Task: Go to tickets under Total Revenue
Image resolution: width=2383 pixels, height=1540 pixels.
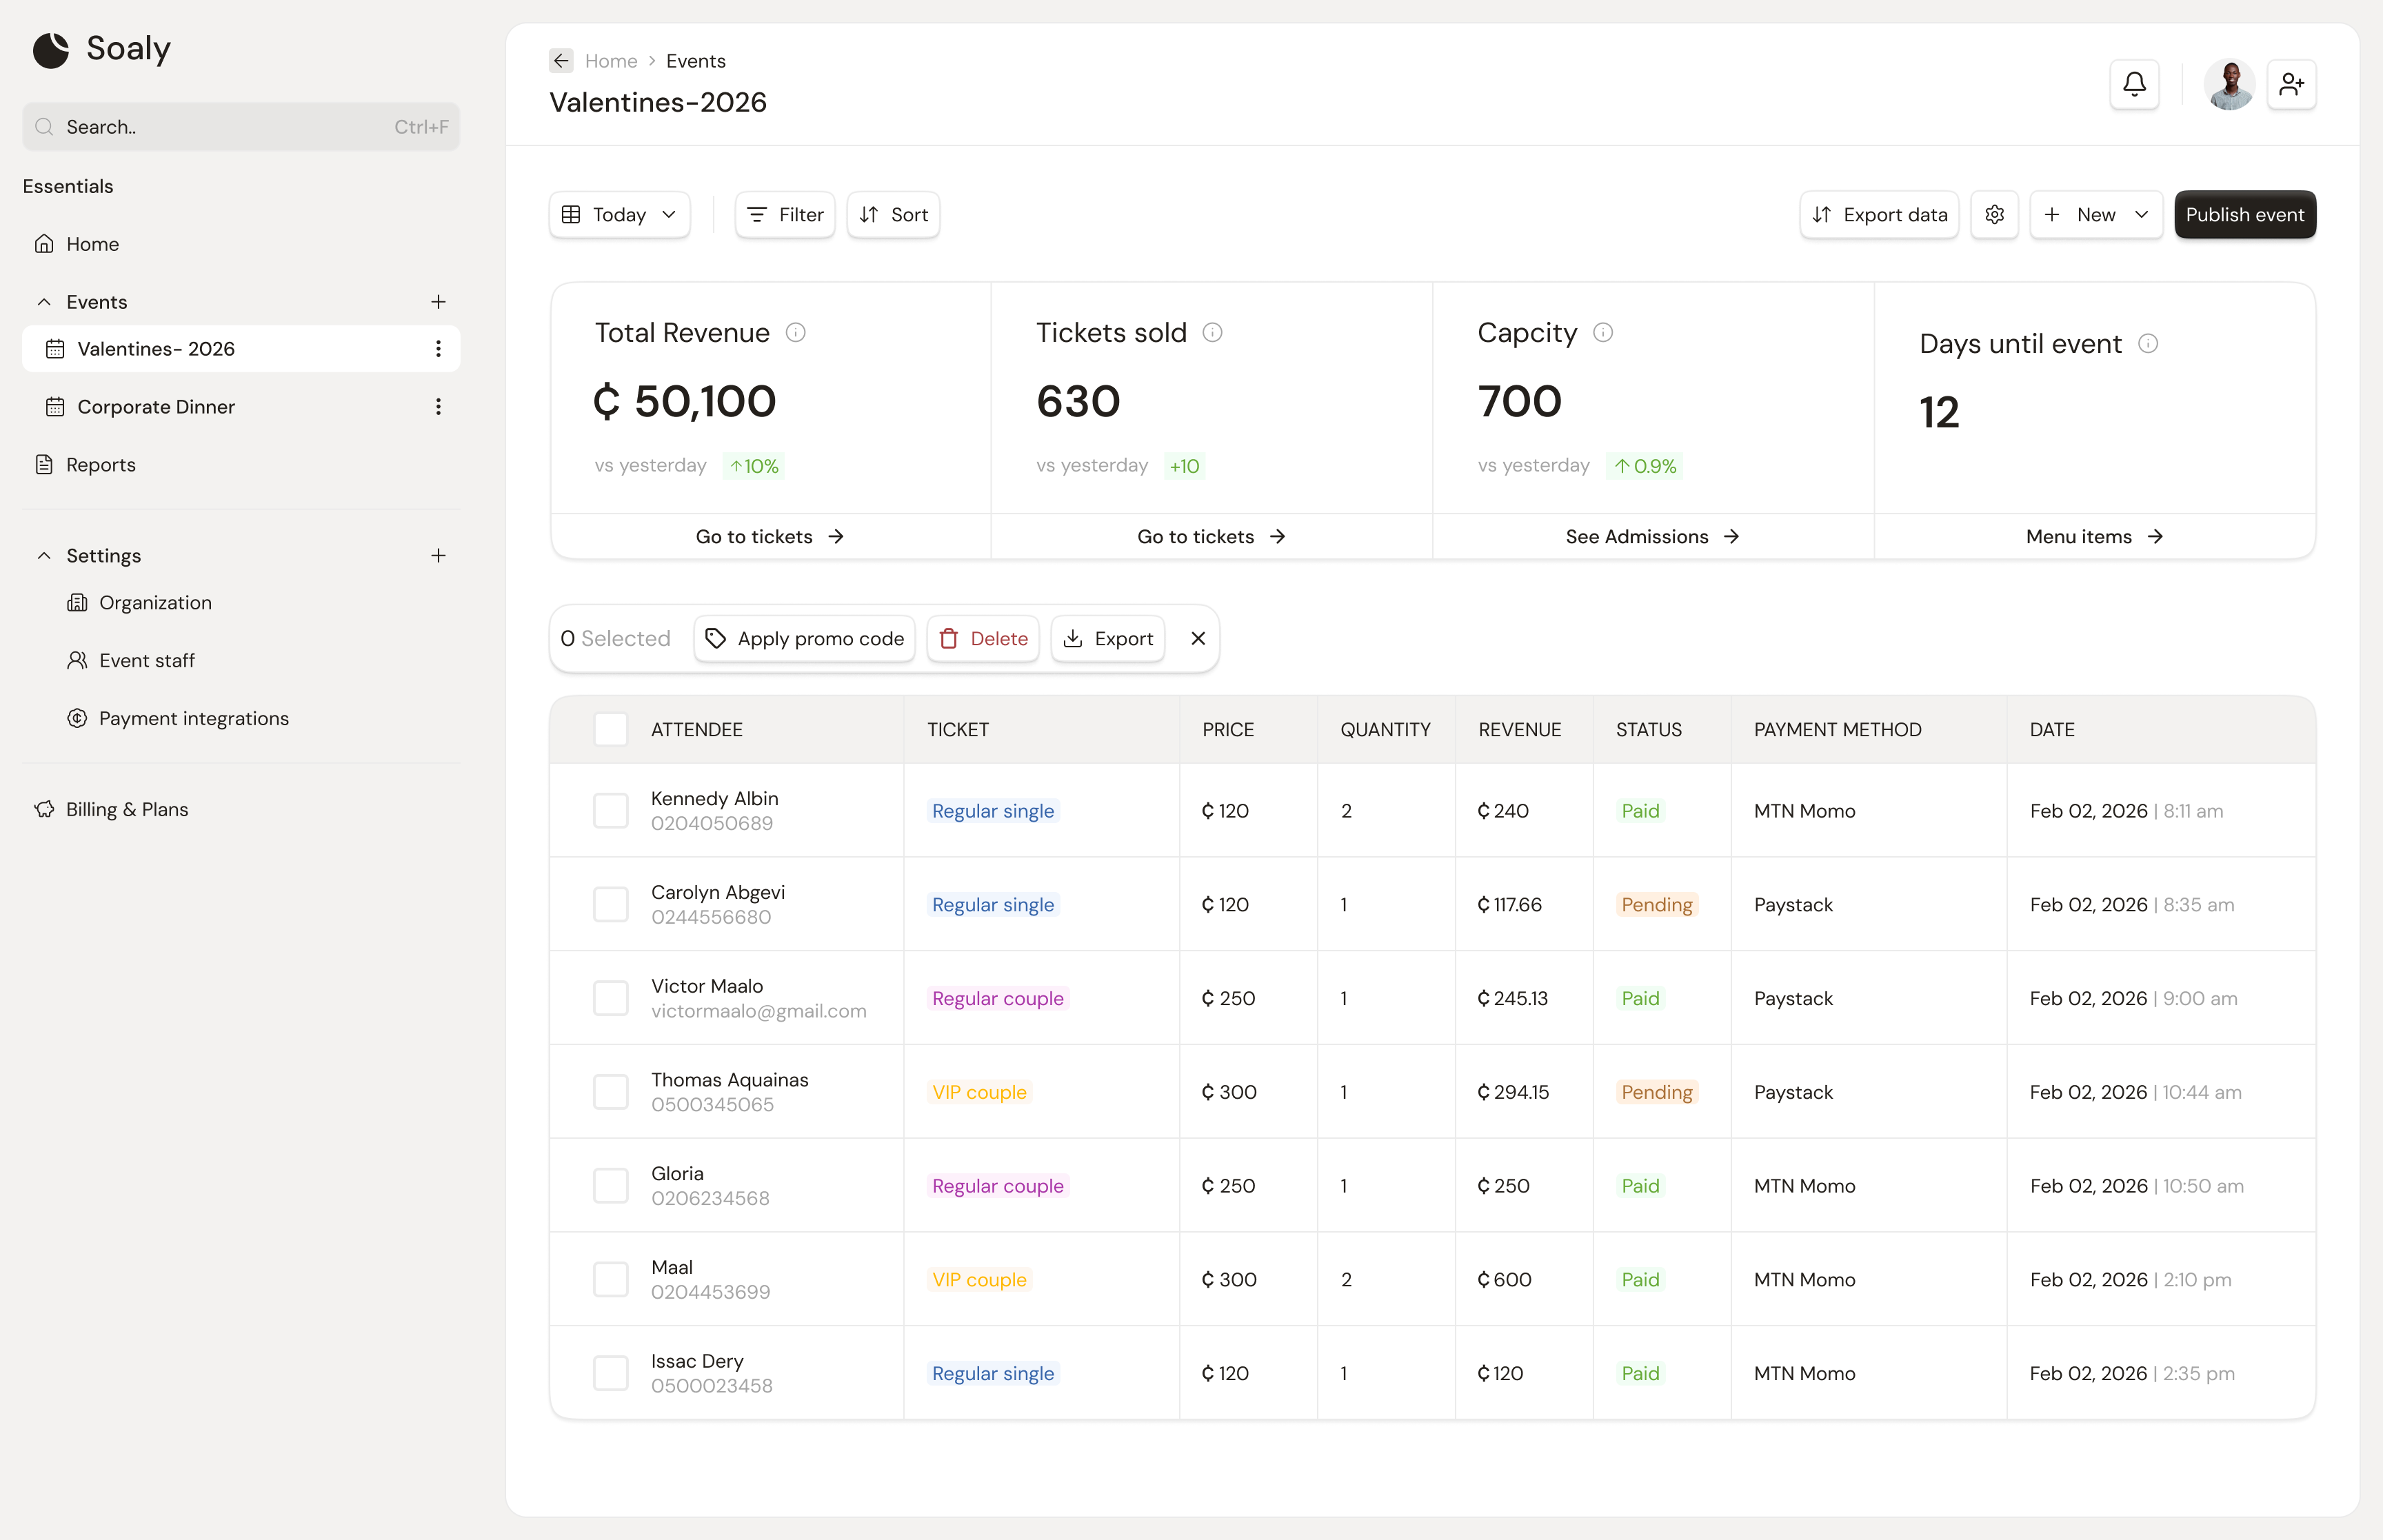Action: tap(770, 537)
